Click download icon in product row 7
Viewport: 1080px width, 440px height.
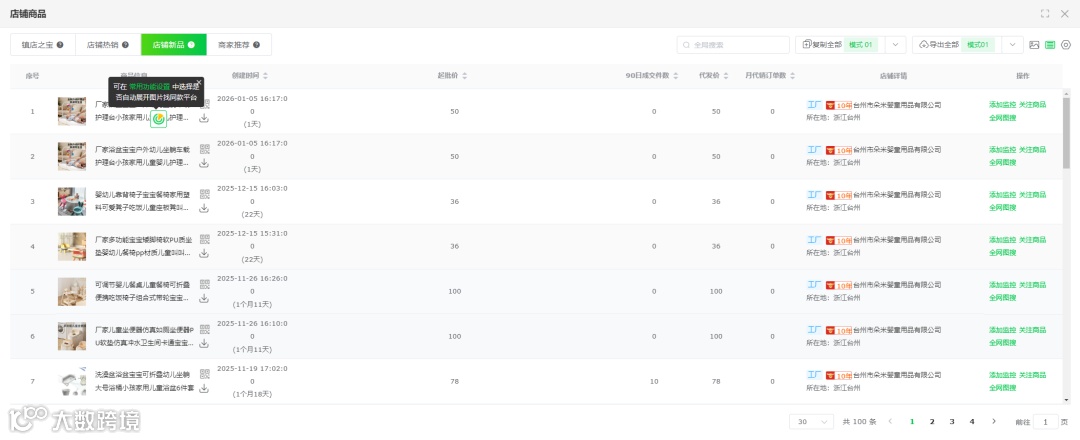(204, 388)
